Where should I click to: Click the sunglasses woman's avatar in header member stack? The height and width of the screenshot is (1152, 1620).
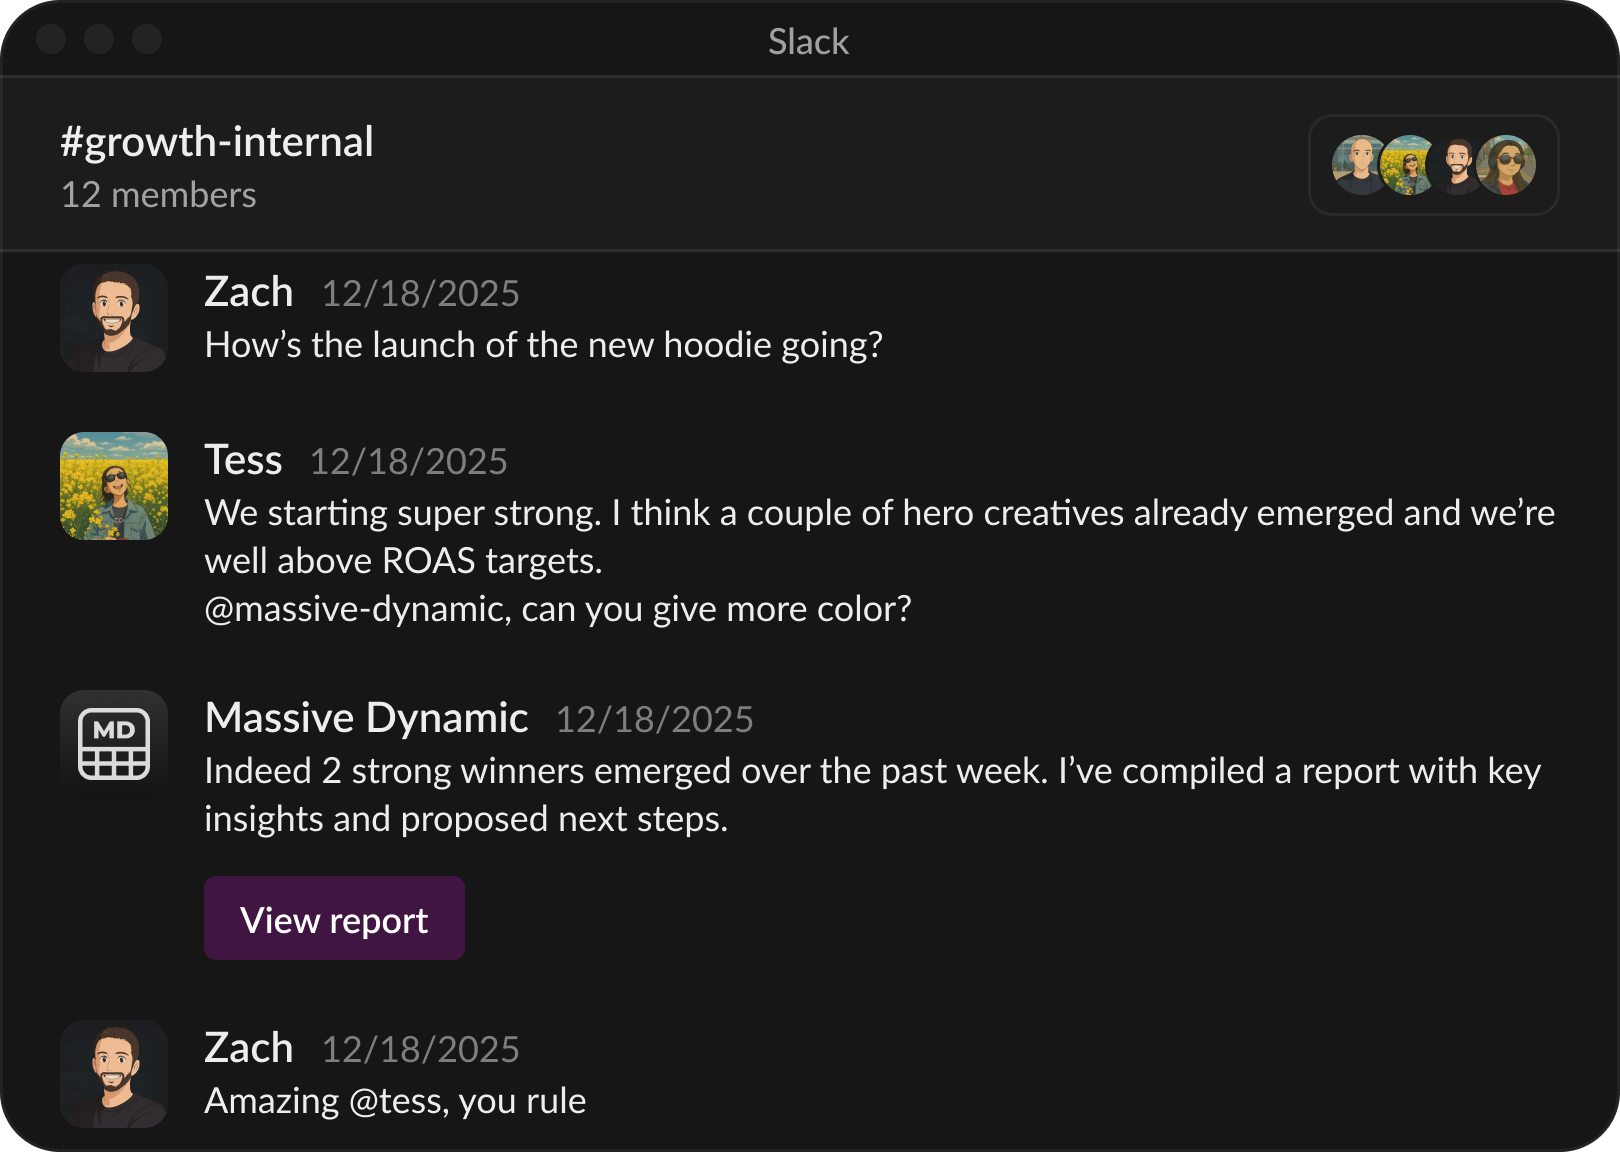point(1508,165)
